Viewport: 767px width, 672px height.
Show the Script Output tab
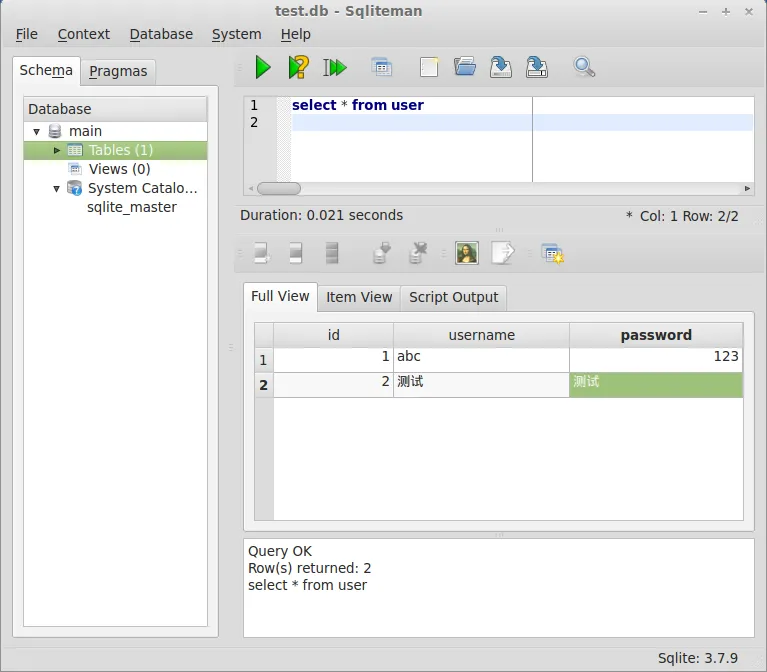tap(453, 297)
